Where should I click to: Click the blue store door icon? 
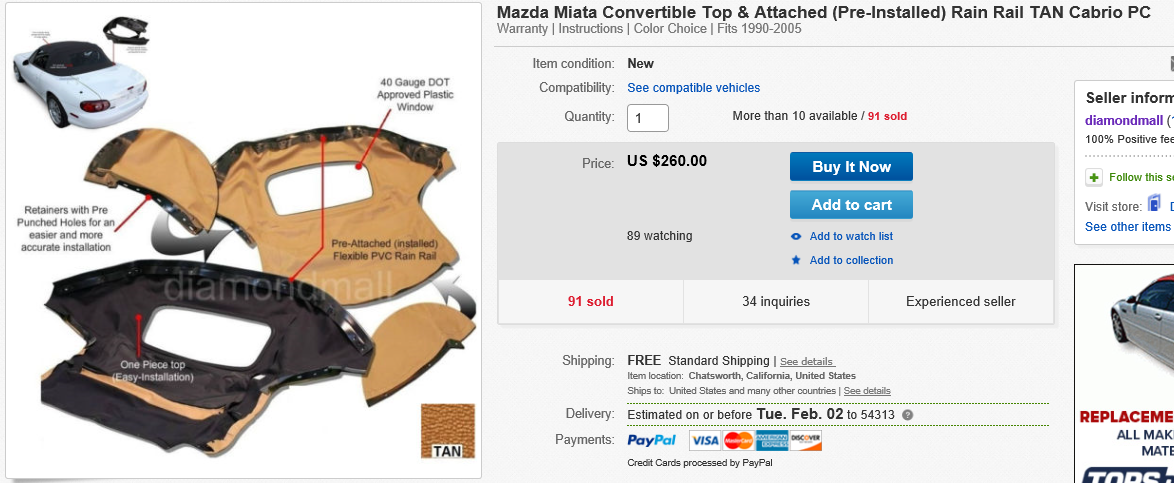click(x=1154, y=204)
